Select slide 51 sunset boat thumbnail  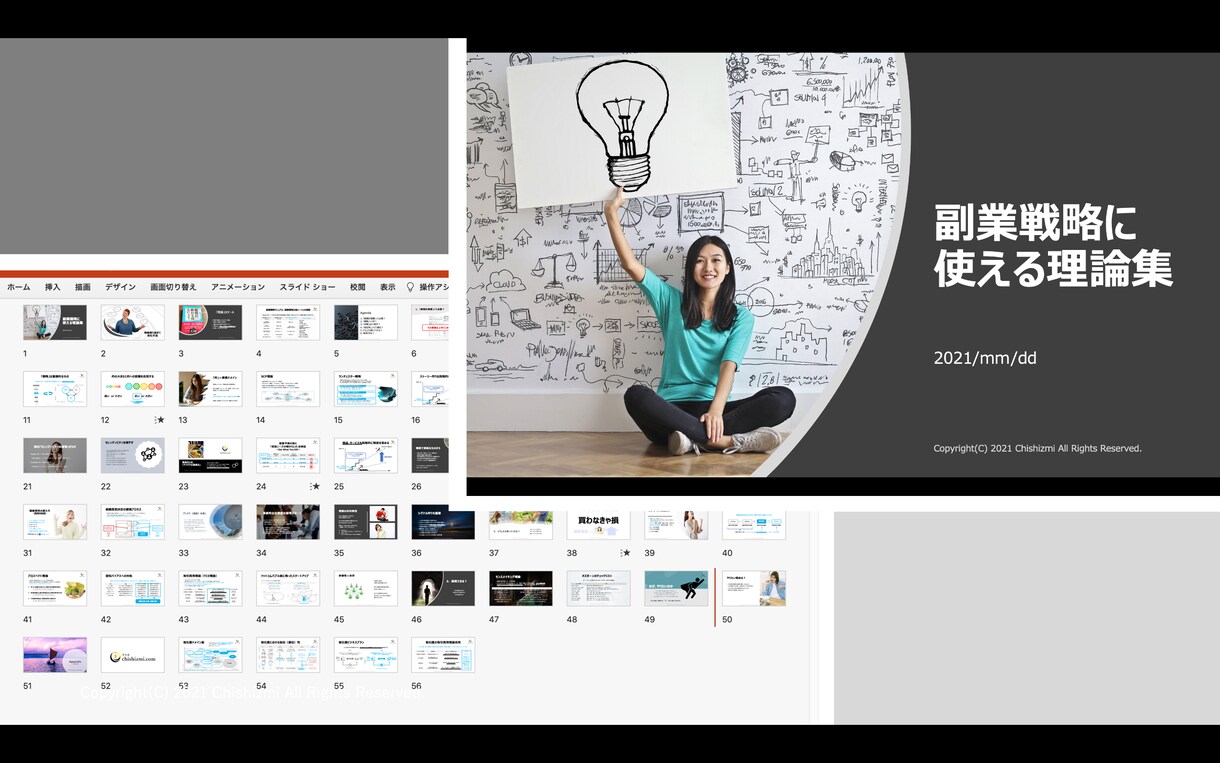(x=55, y=655)
